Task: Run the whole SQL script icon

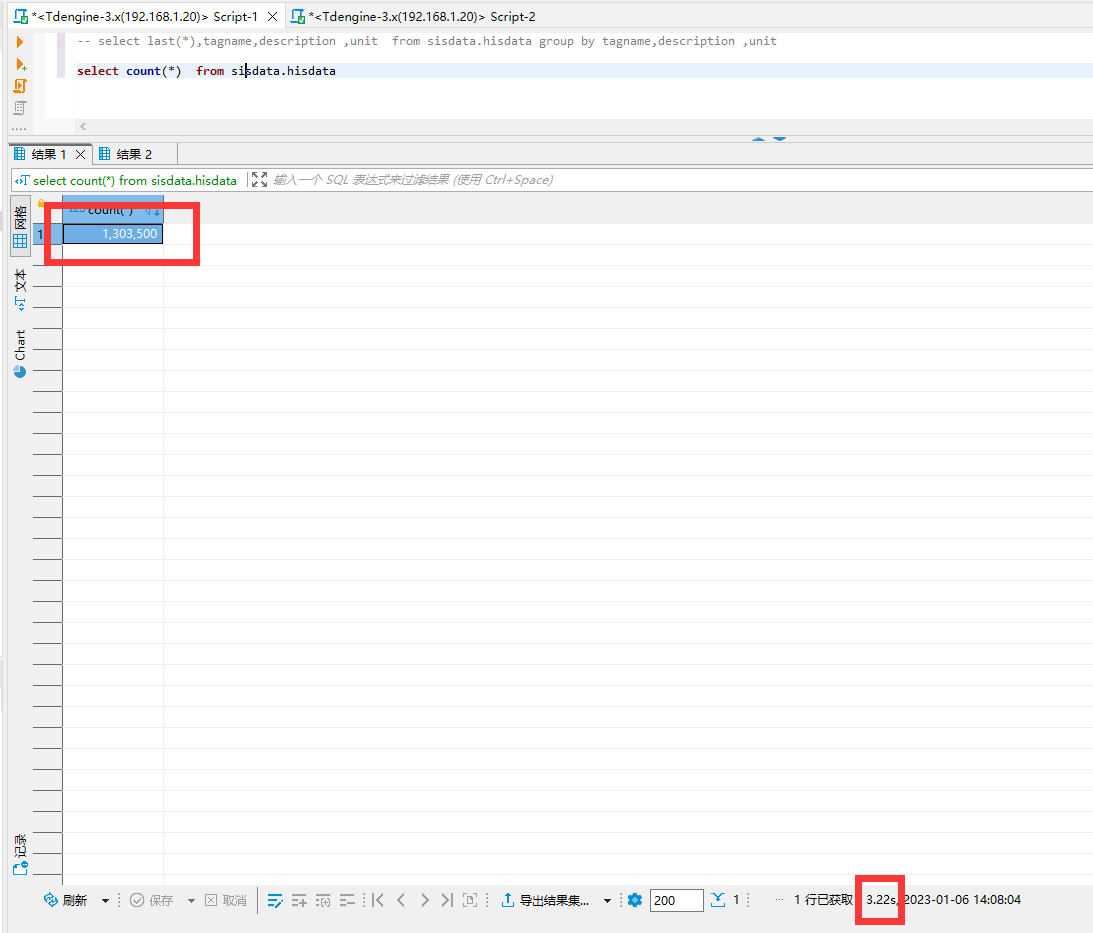Action: pos(20,86)
